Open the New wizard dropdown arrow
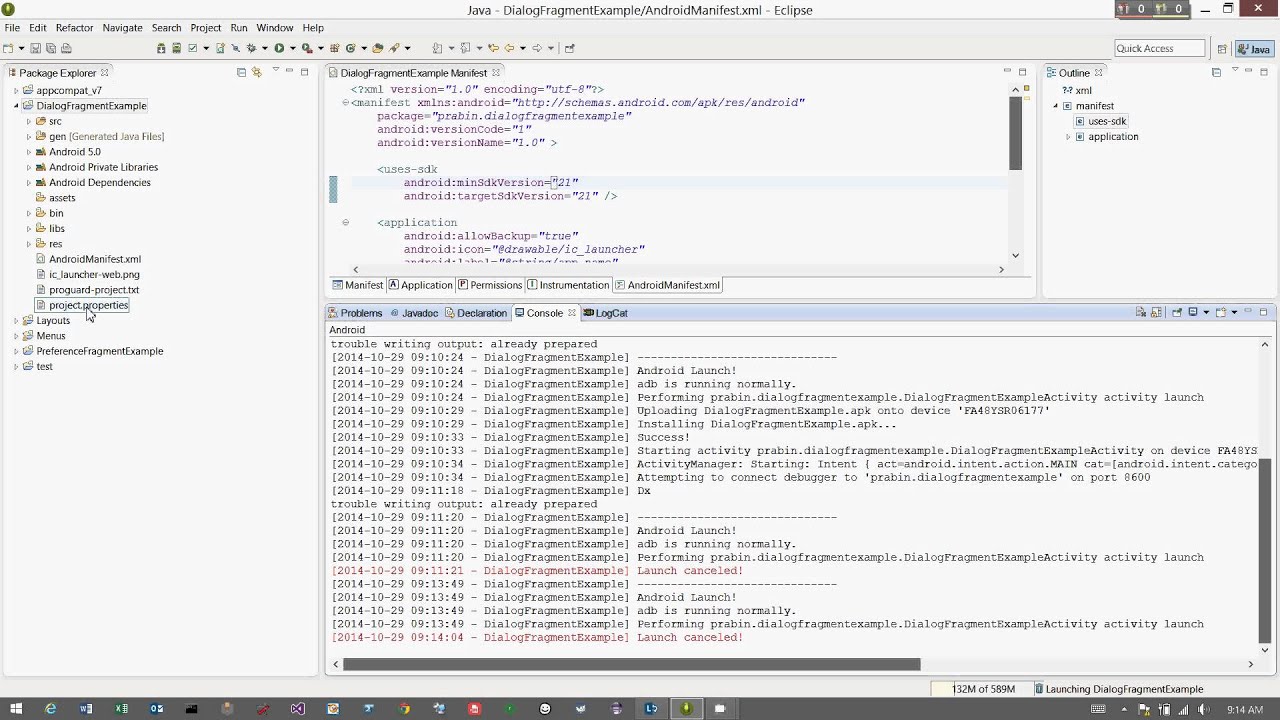This screenshot has width=1280, height=720. click(21, 48)
